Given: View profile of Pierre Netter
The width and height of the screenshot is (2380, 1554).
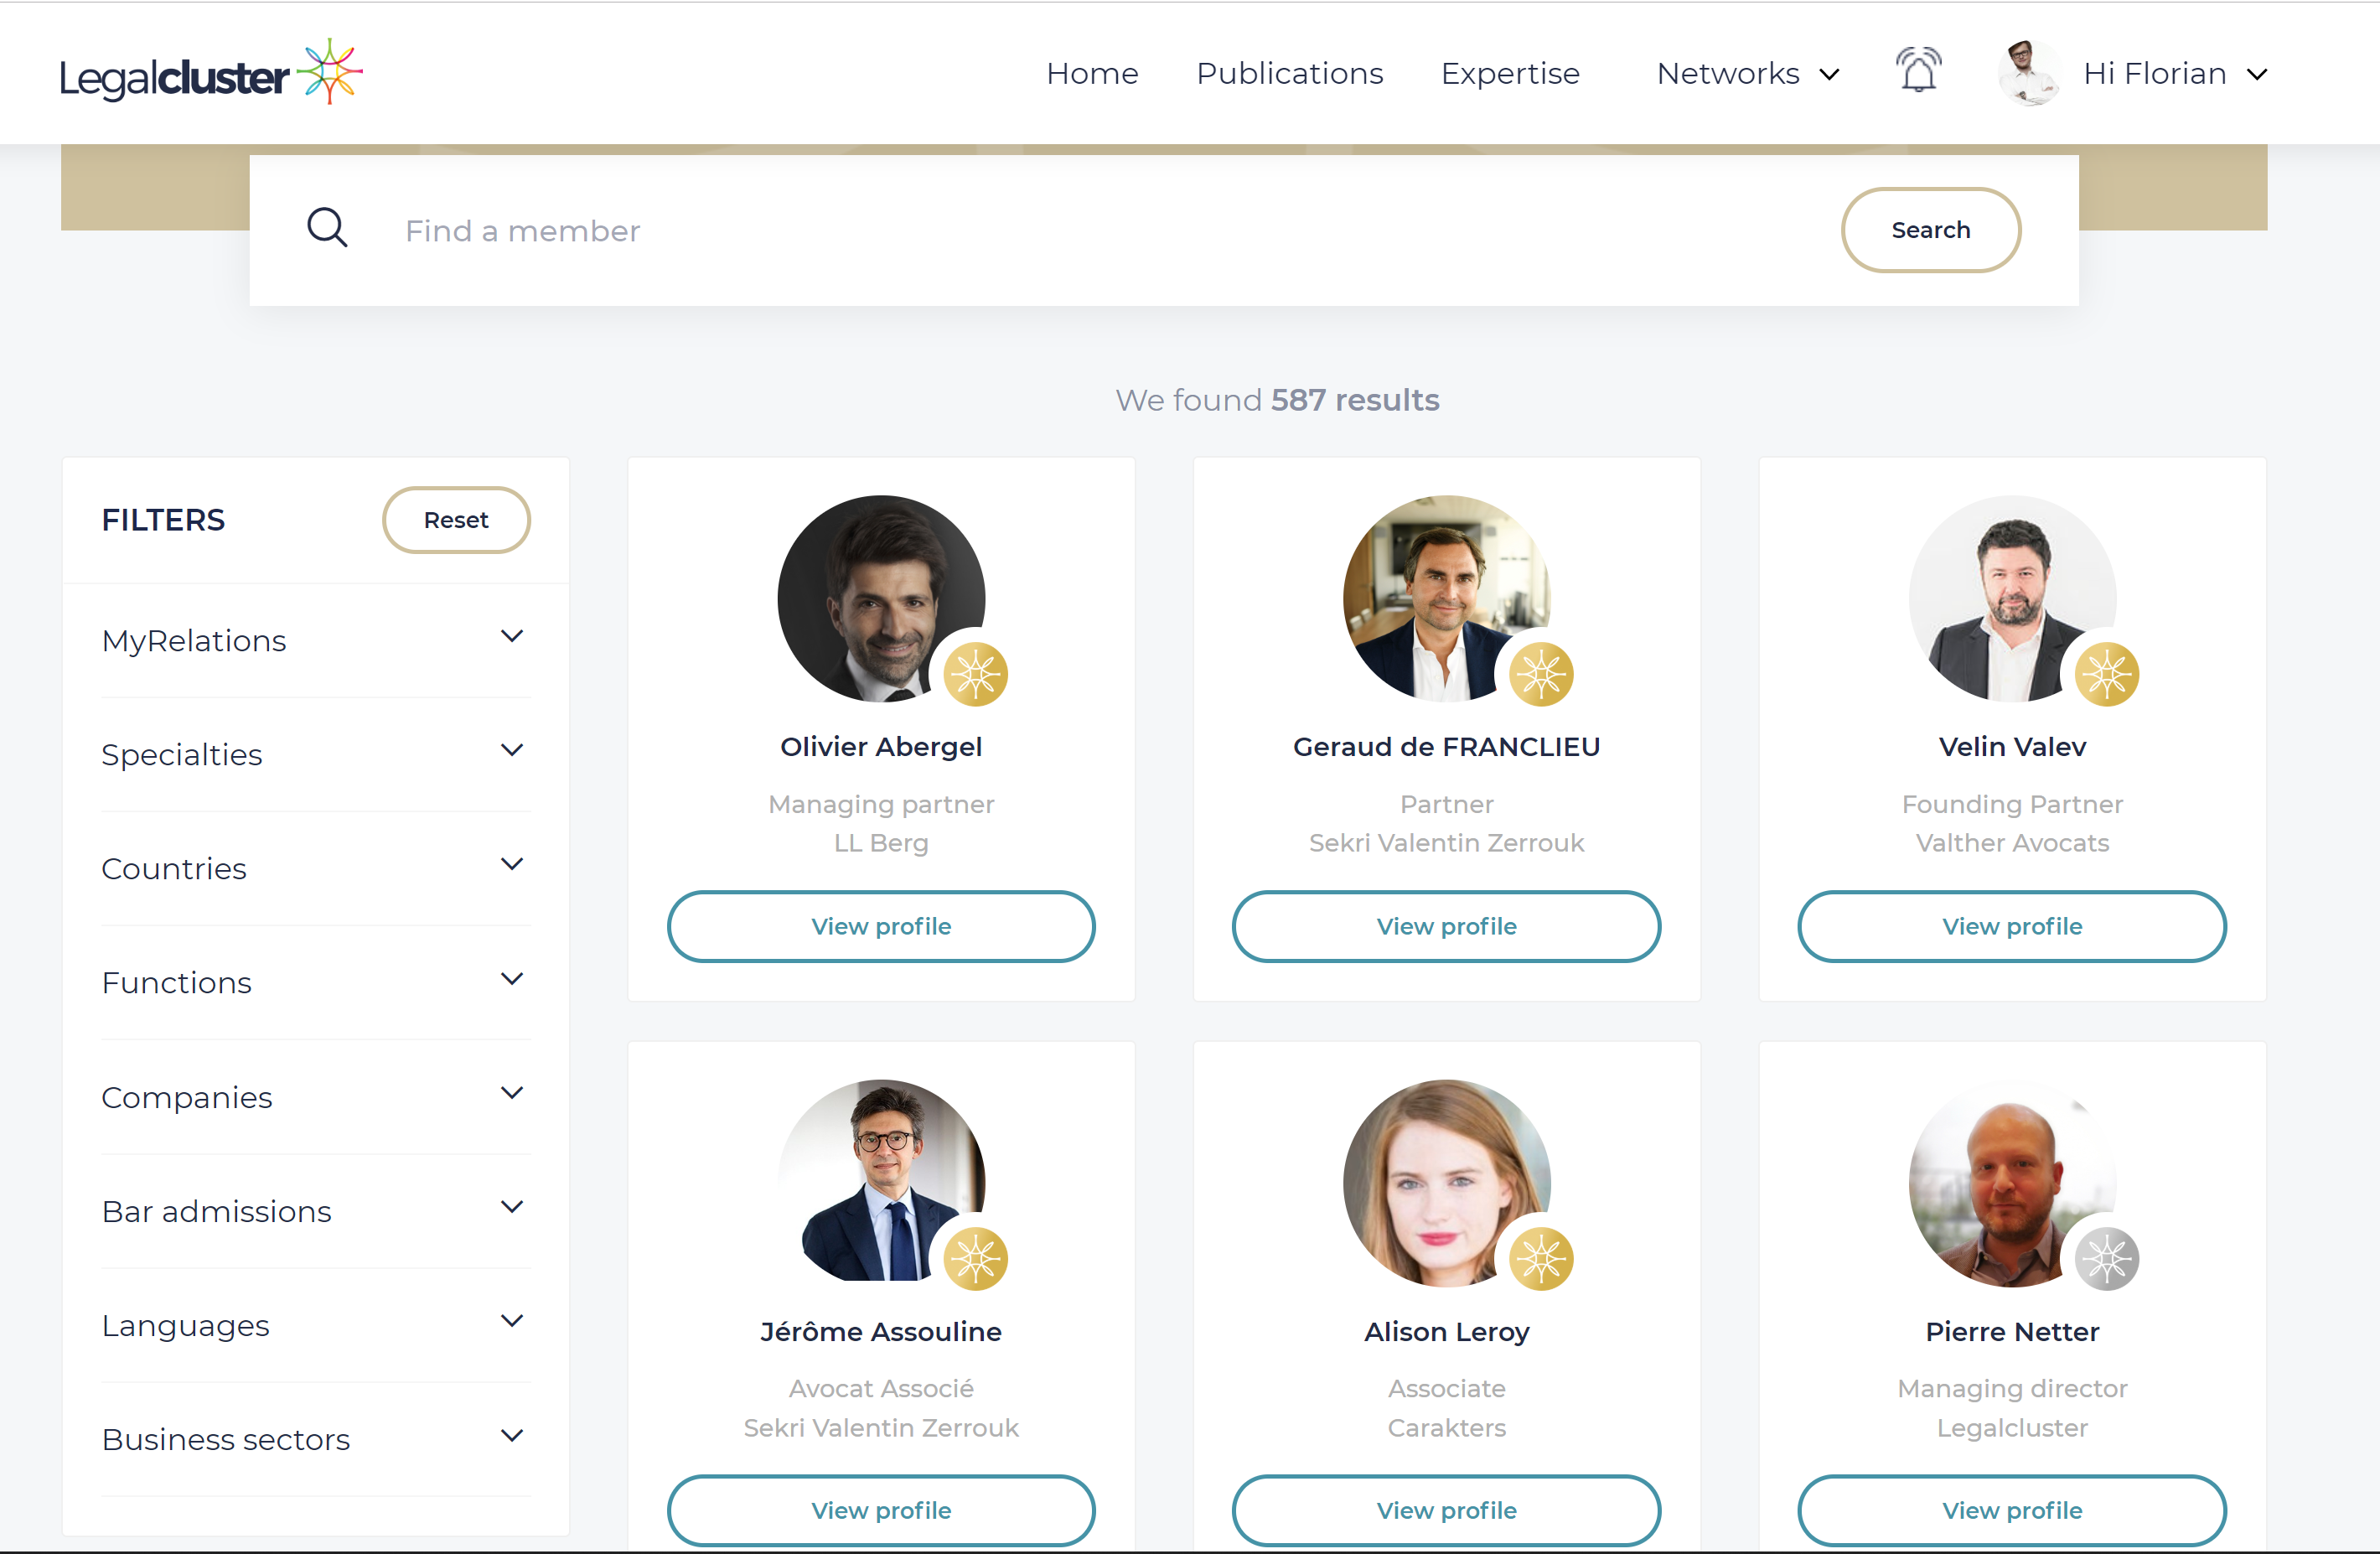Looking at the screenshot, I should click(2012, 1510).
